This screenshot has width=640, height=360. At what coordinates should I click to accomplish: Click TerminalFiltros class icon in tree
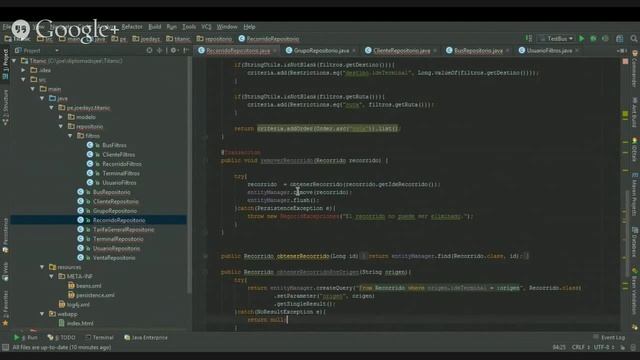point(90,173)
